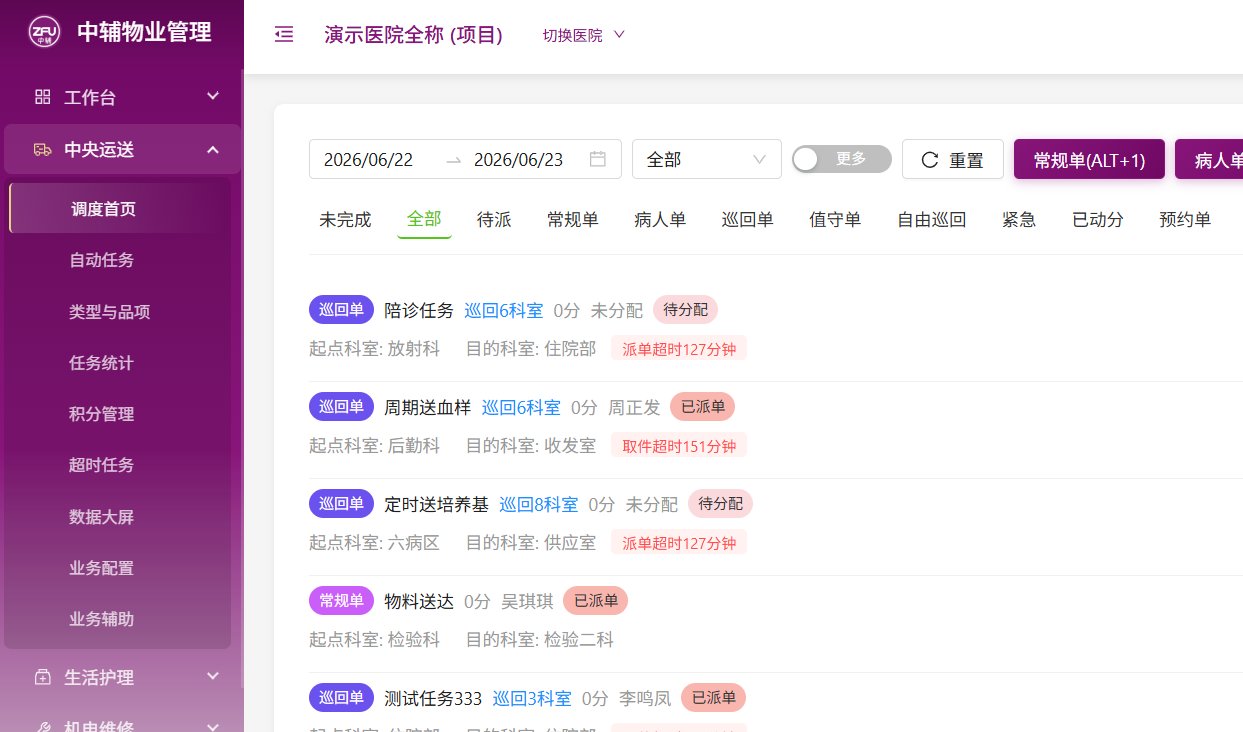Click the 取件超时151分钟 warning tag
Screen dimensions: 1243x732
click(679, 446)
